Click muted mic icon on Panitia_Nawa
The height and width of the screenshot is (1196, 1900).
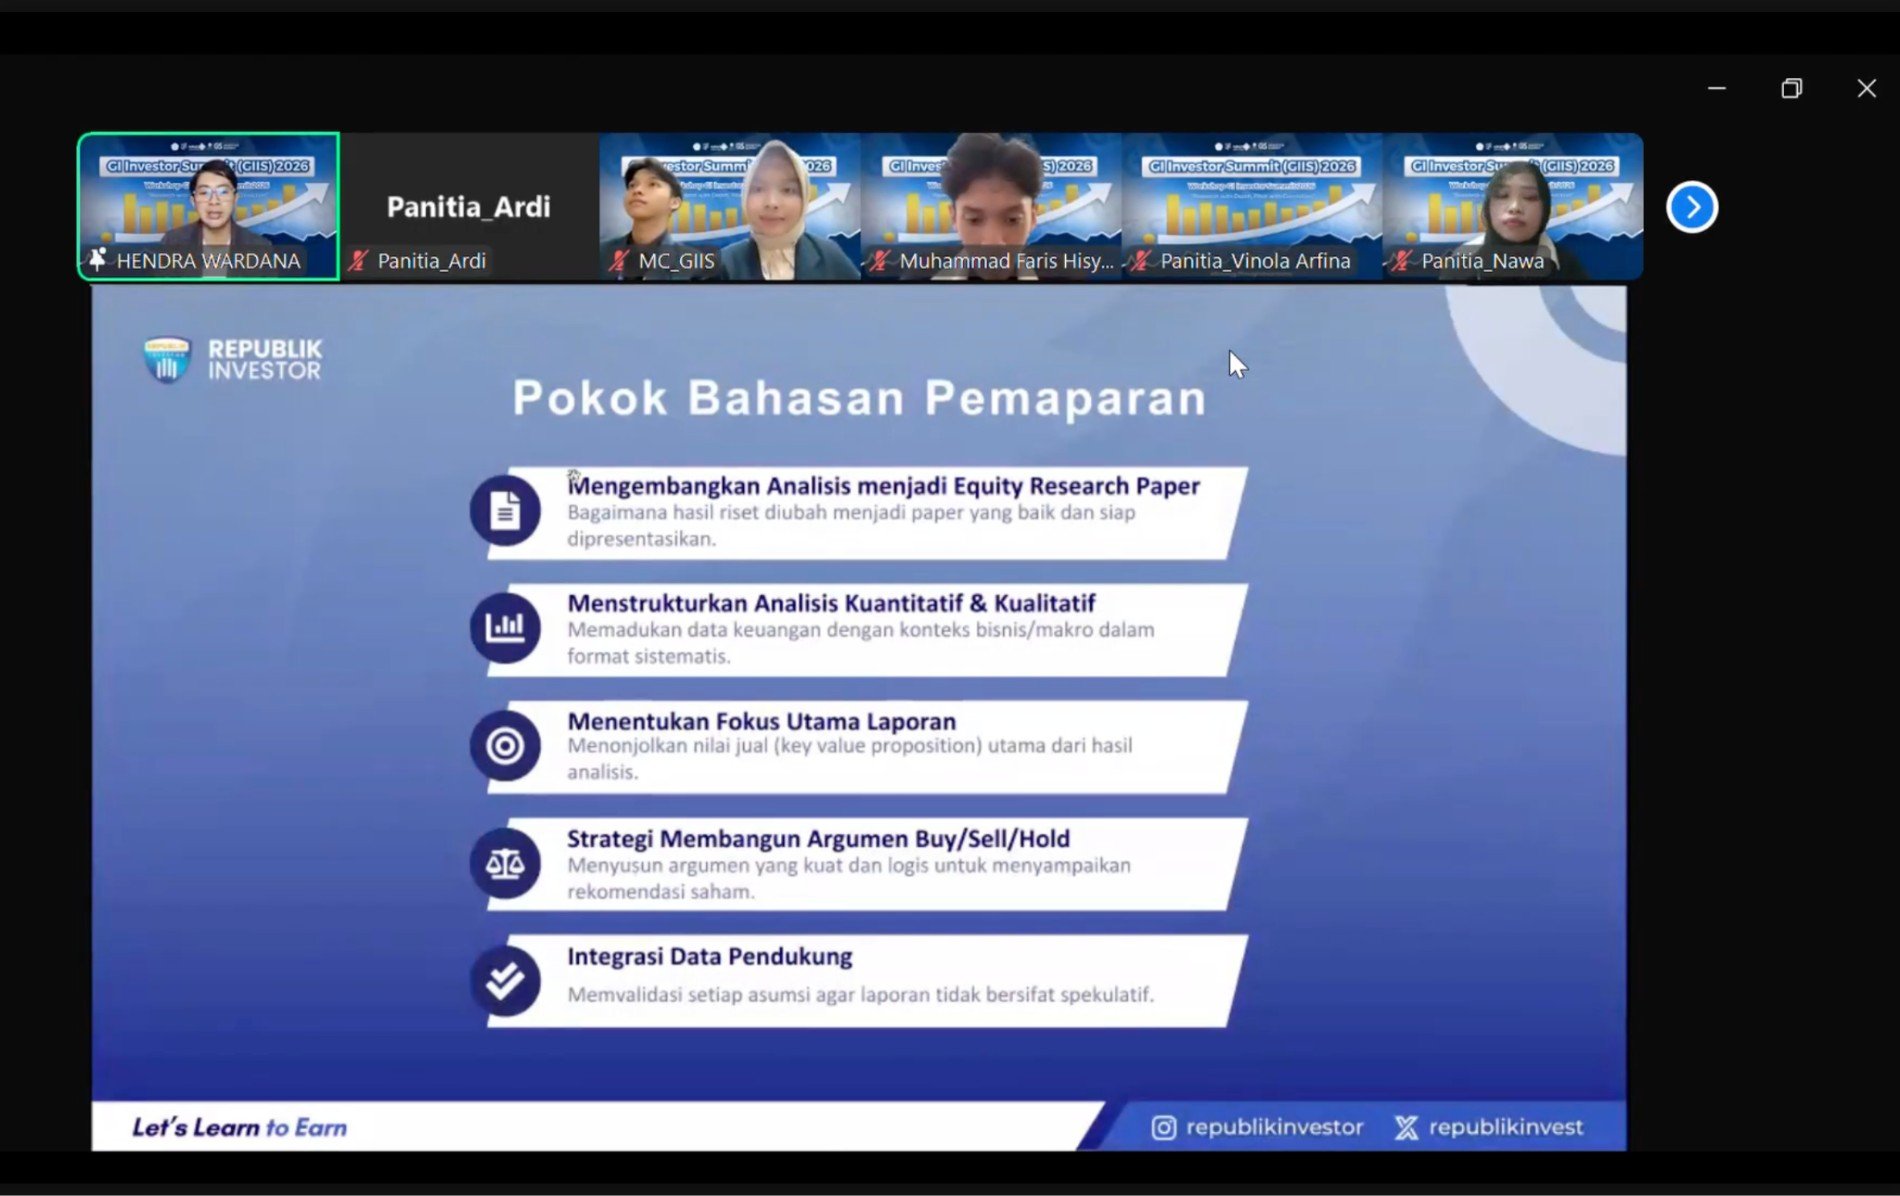(x=1402, y=261)
